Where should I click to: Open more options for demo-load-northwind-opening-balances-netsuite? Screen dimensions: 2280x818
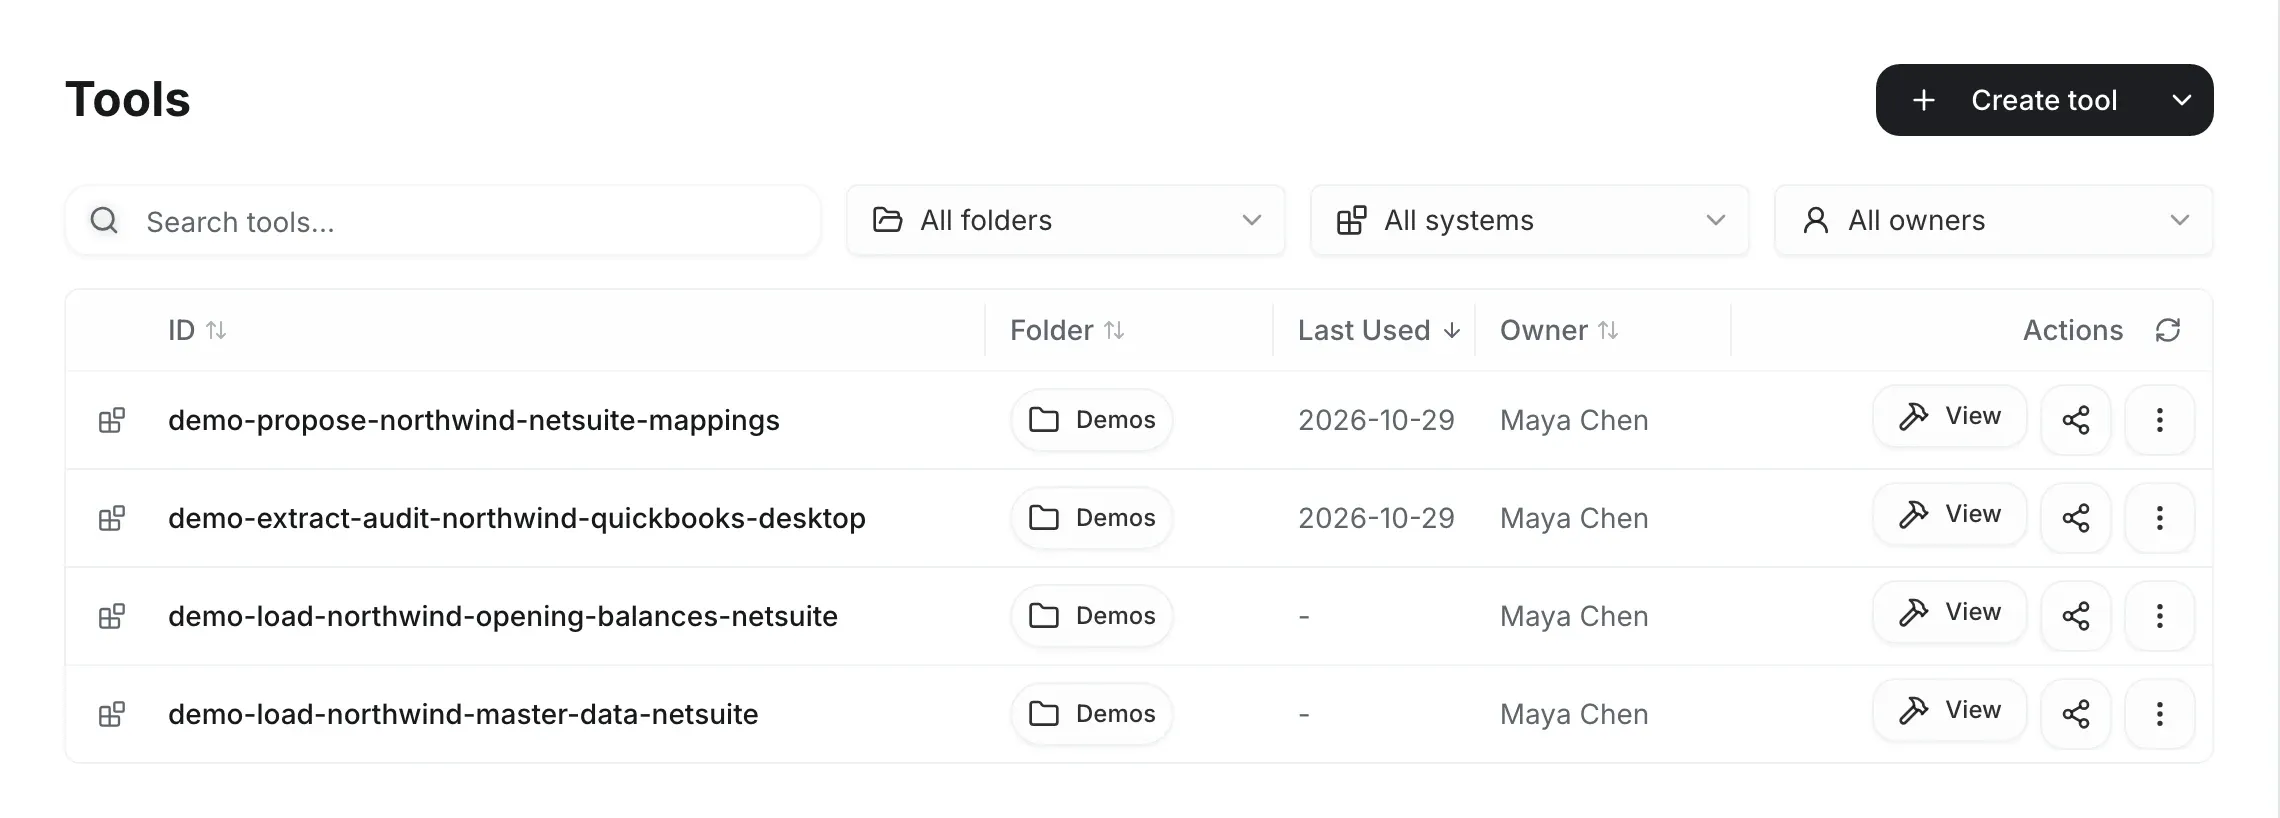coord(2160,616)
